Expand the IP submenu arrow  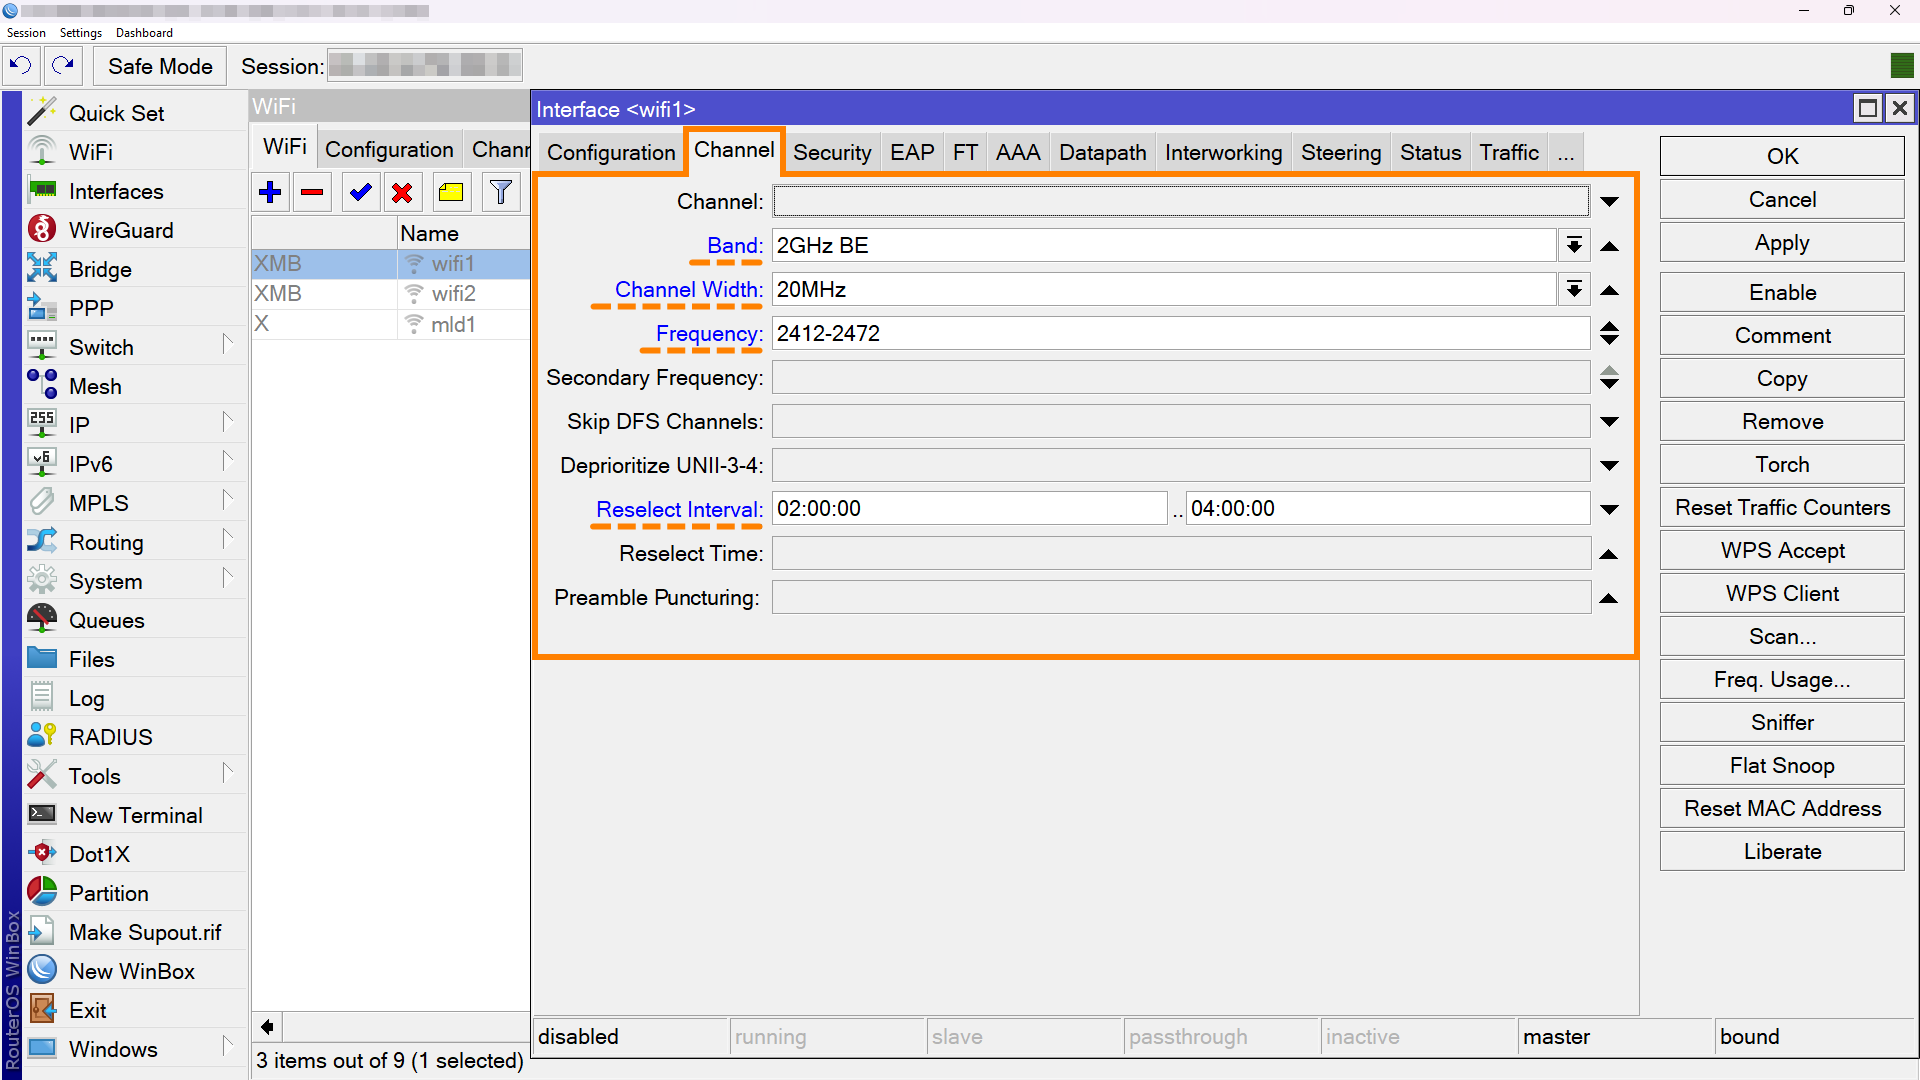click(x=228, y=422)
